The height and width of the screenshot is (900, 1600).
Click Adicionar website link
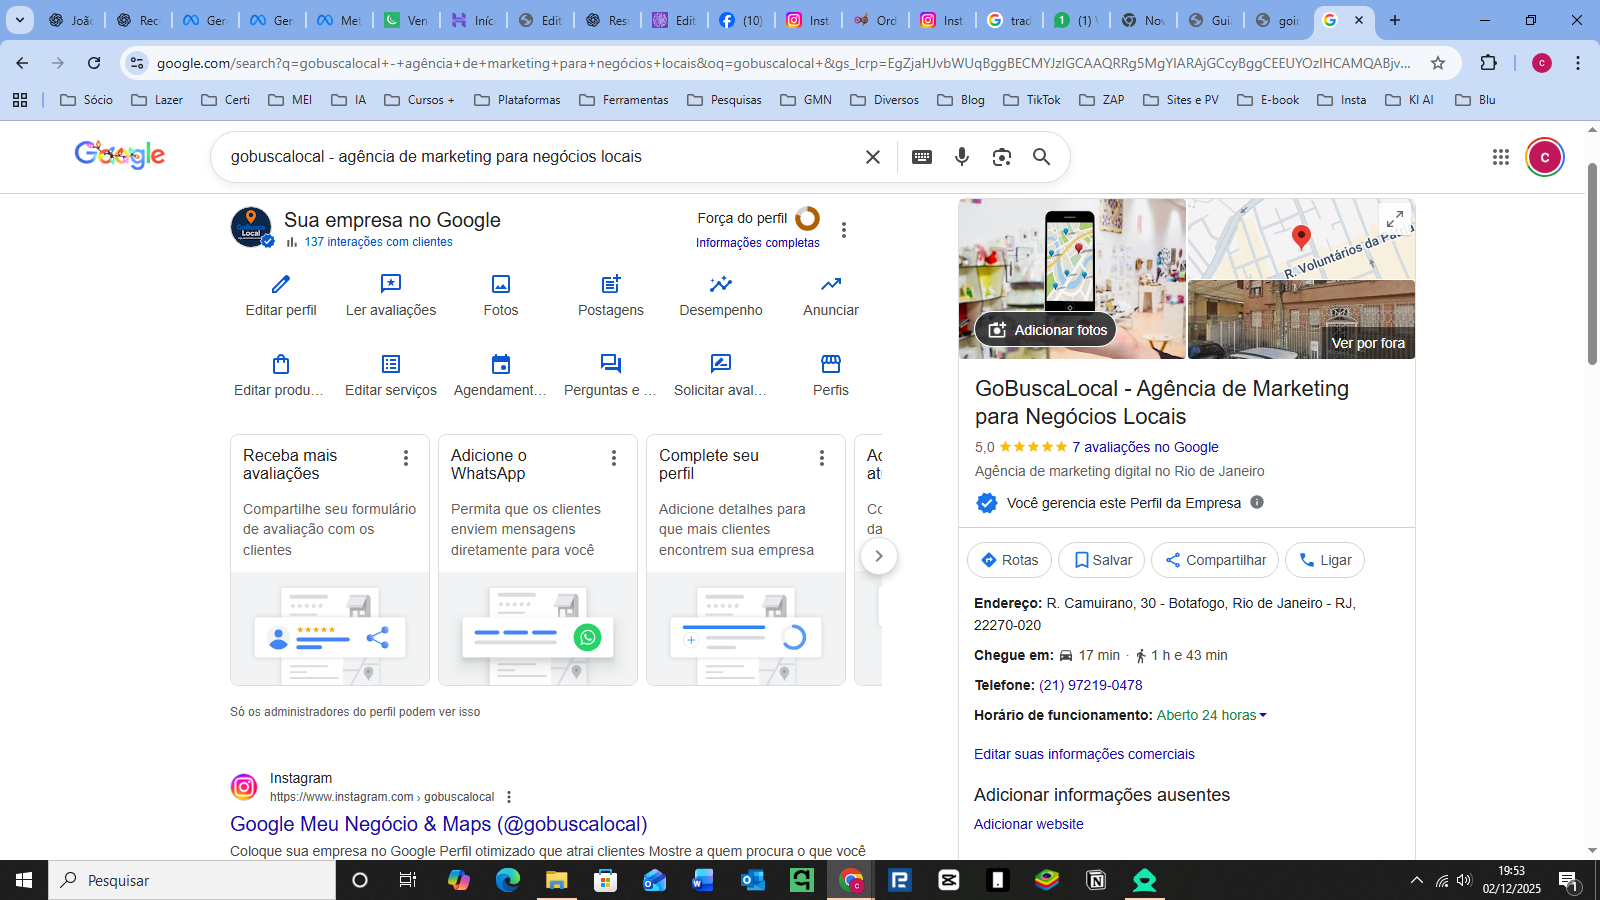click(x=1029, y=824)
